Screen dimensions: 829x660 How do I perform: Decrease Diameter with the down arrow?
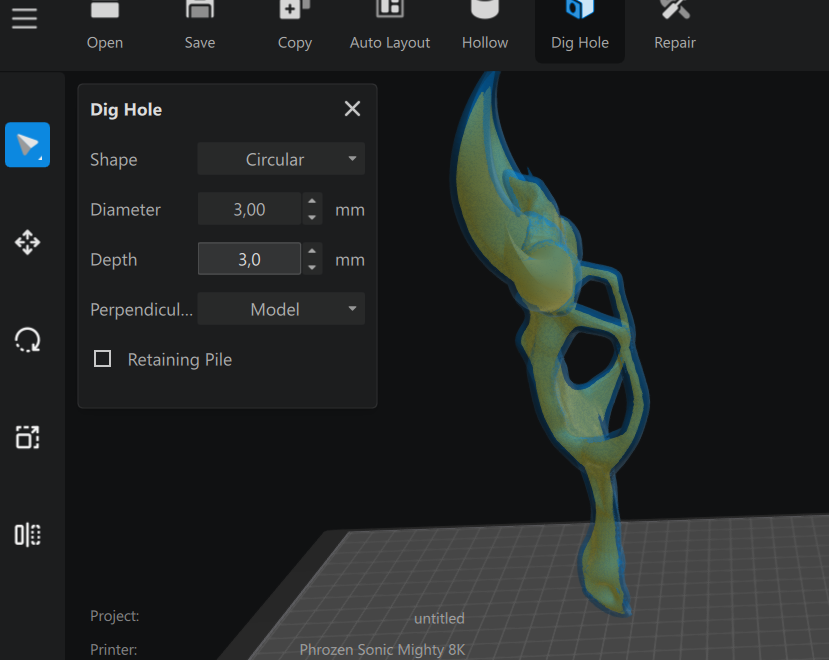[x=312, y=217]
